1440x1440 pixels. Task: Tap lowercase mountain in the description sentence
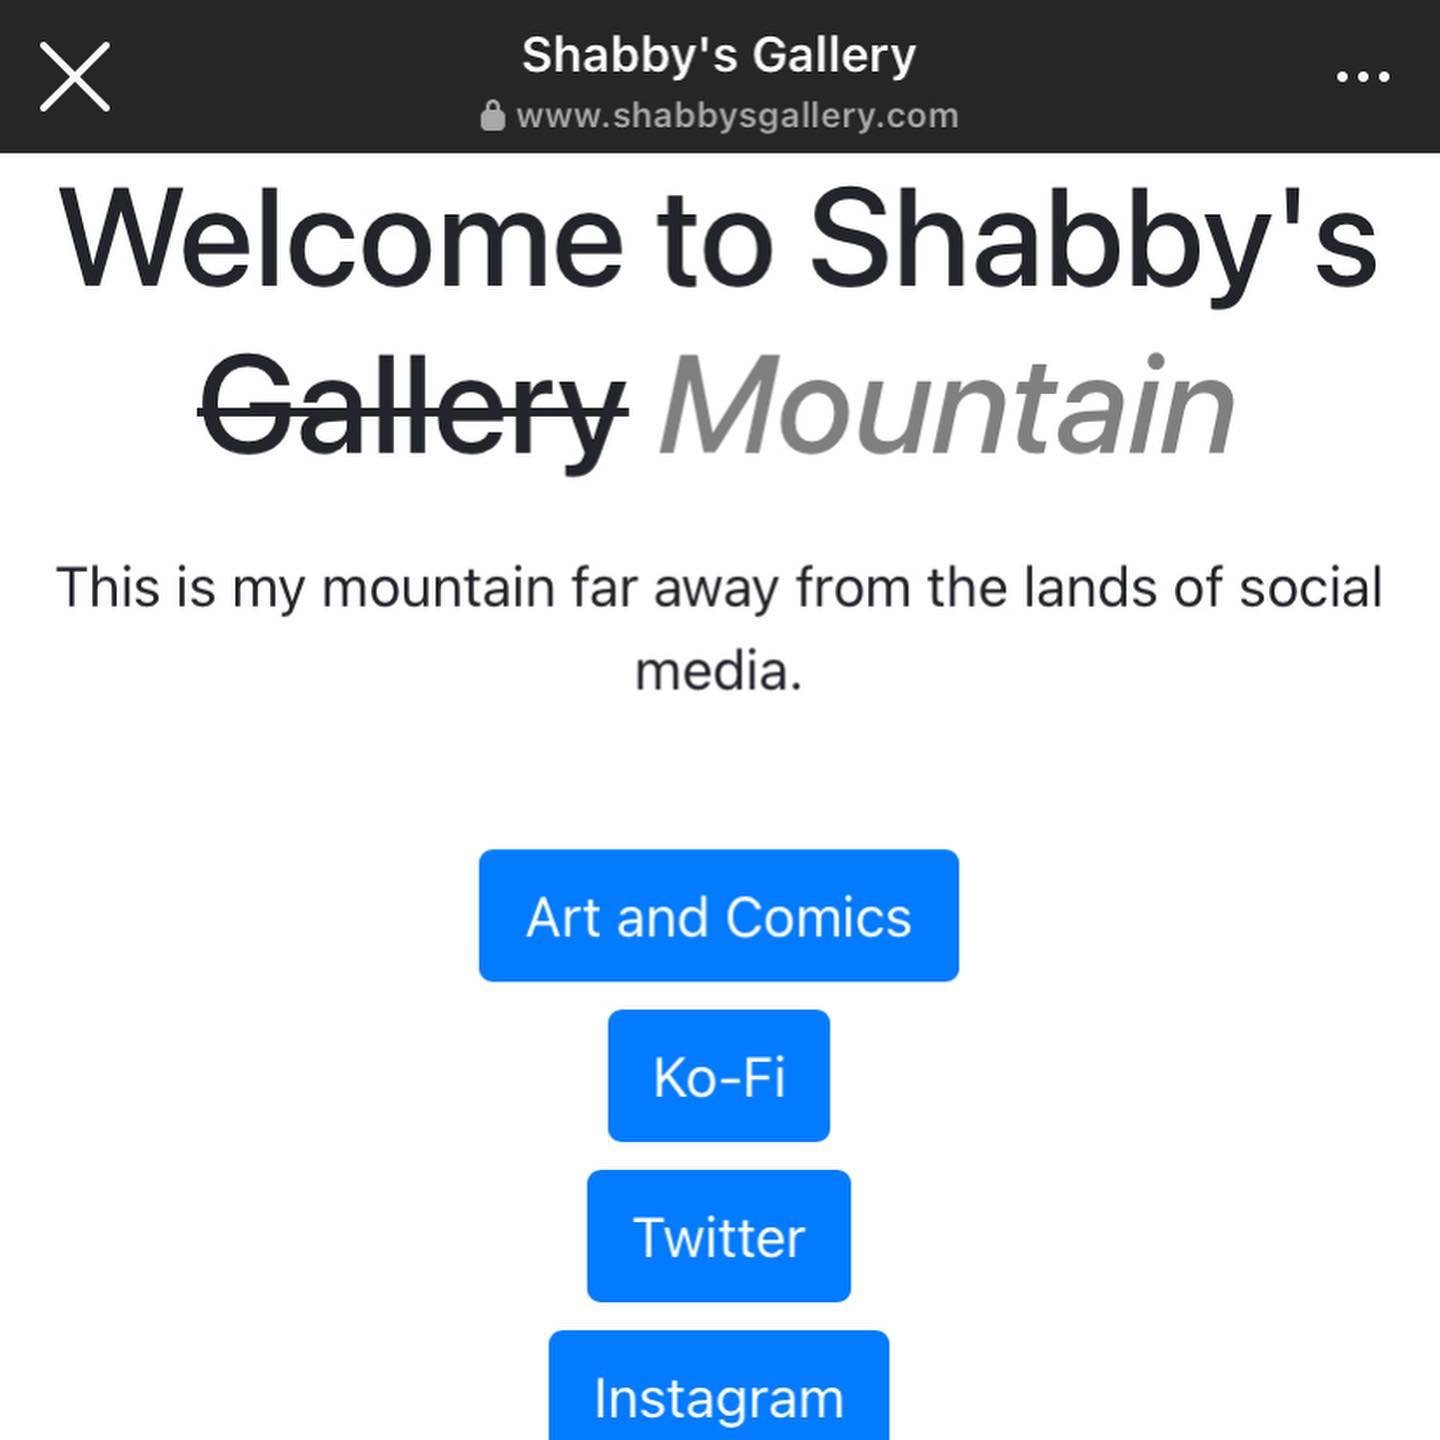tap(438, 587)
